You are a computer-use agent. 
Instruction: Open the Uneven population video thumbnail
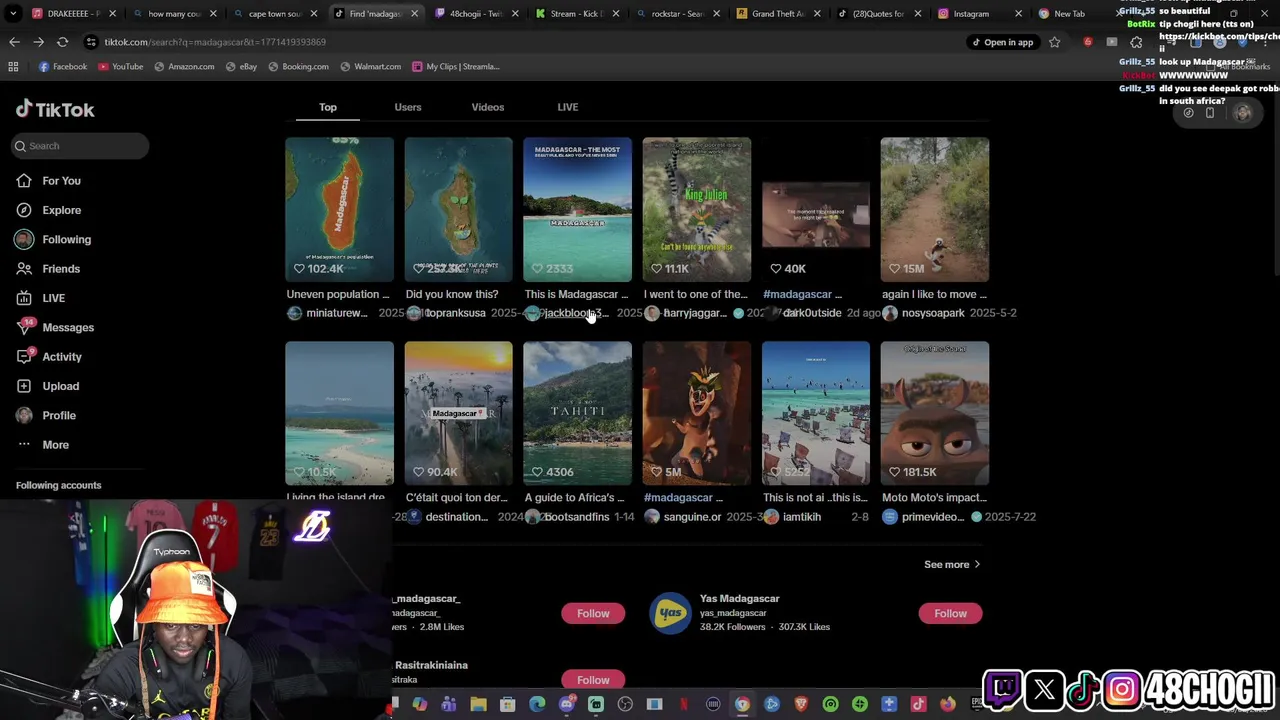339,209
